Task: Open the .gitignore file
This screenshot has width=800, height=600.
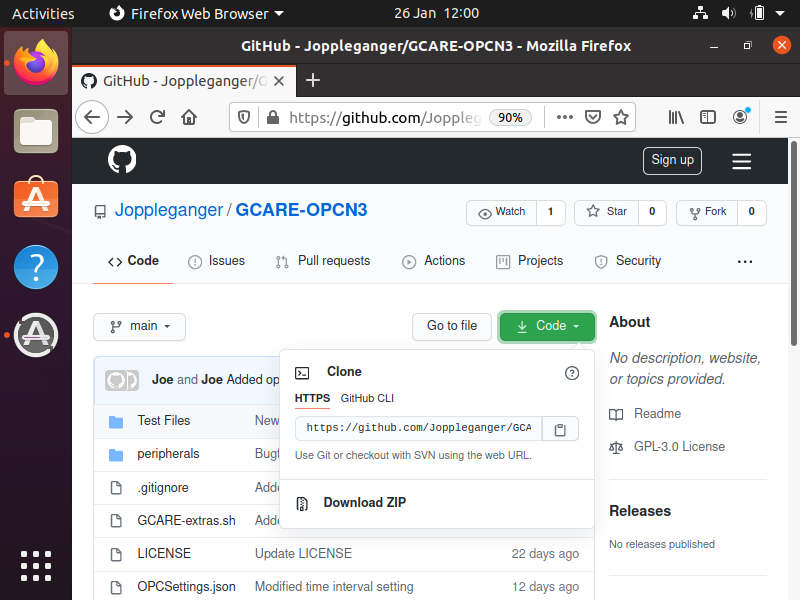Action: click(163, 488)
